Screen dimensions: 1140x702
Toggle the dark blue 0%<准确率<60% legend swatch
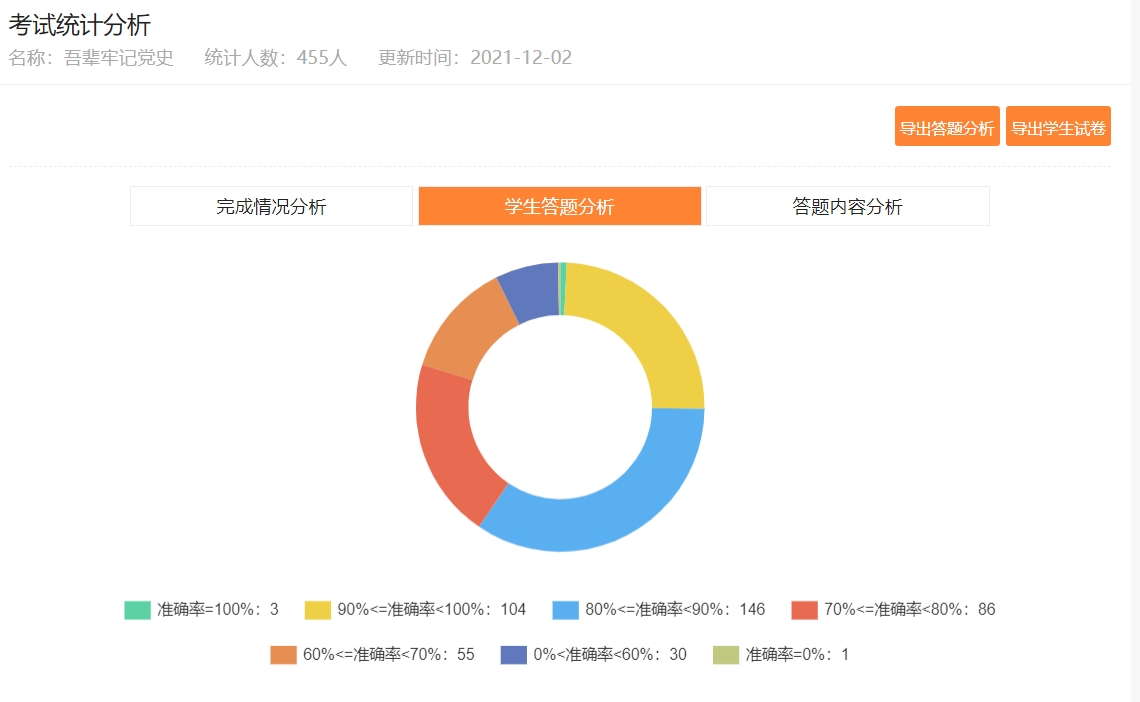coord(513,655)
